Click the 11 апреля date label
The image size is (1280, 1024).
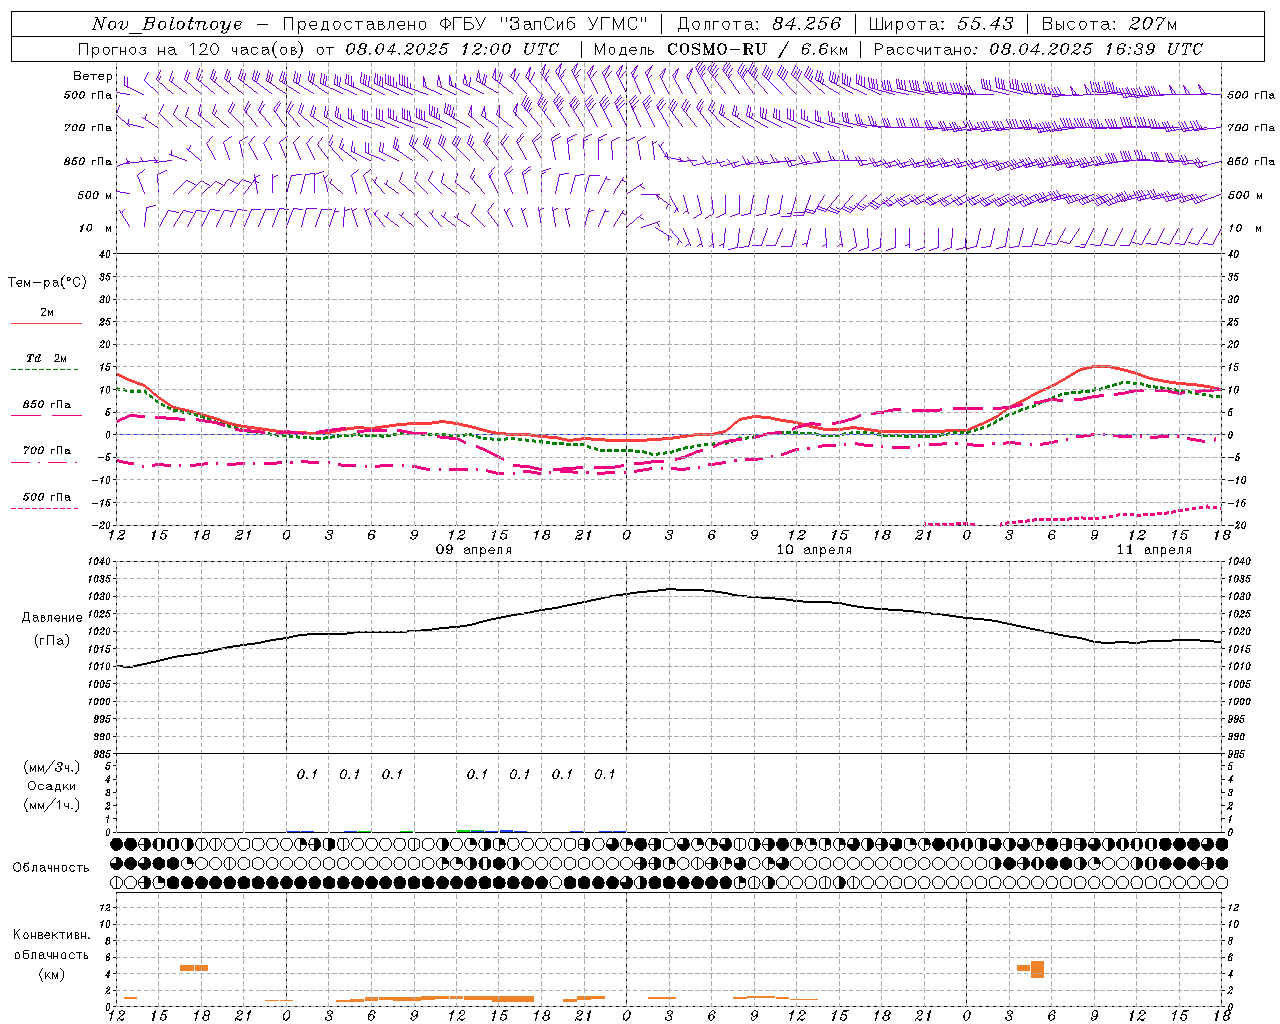click(1154, 550)
